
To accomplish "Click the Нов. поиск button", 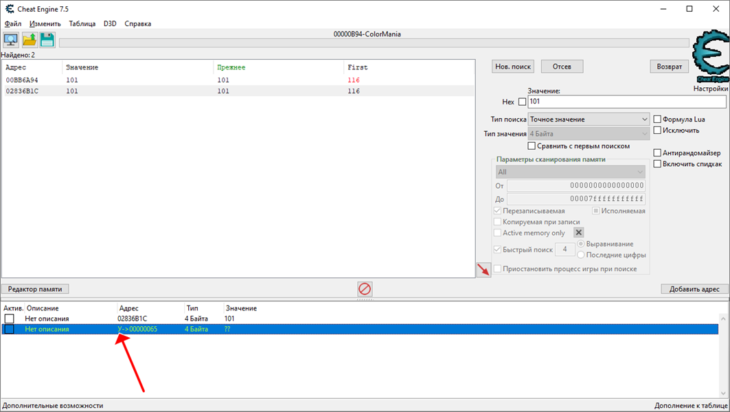I will click(x=513, y=67).
